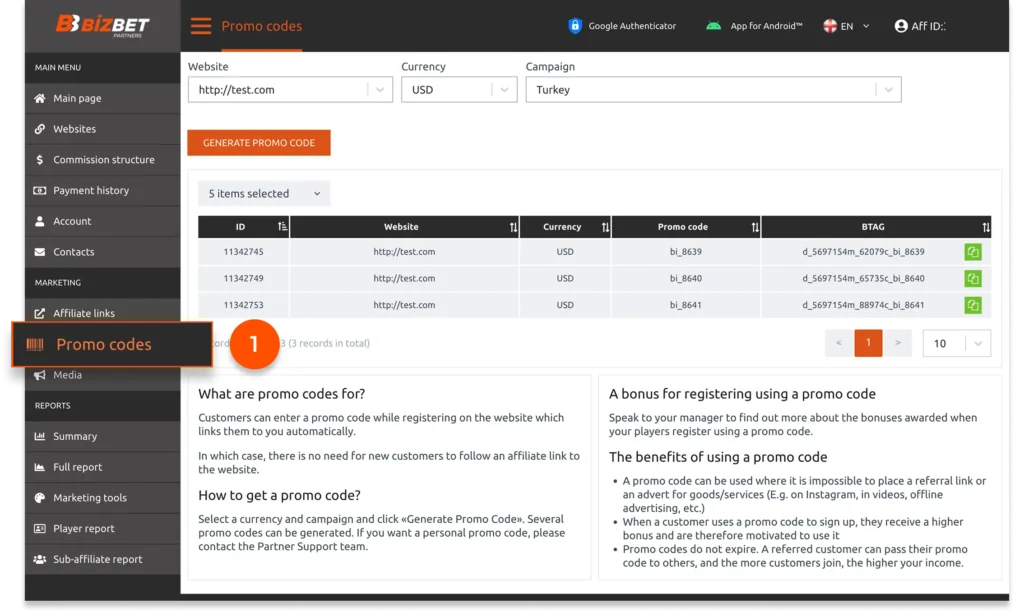This screenshot has height=612, width=1024.
Task: Open Google Authenticator shield icon
Action: tap(575, 25)
